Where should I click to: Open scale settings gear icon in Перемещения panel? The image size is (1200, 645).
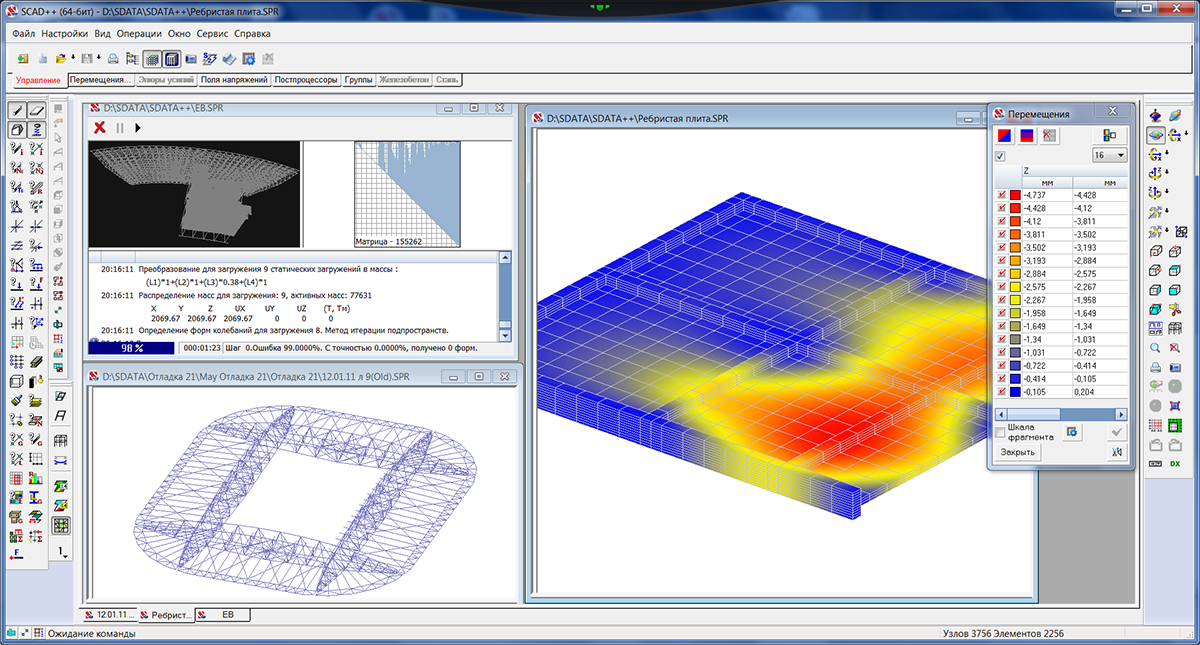click(1072, 432)
